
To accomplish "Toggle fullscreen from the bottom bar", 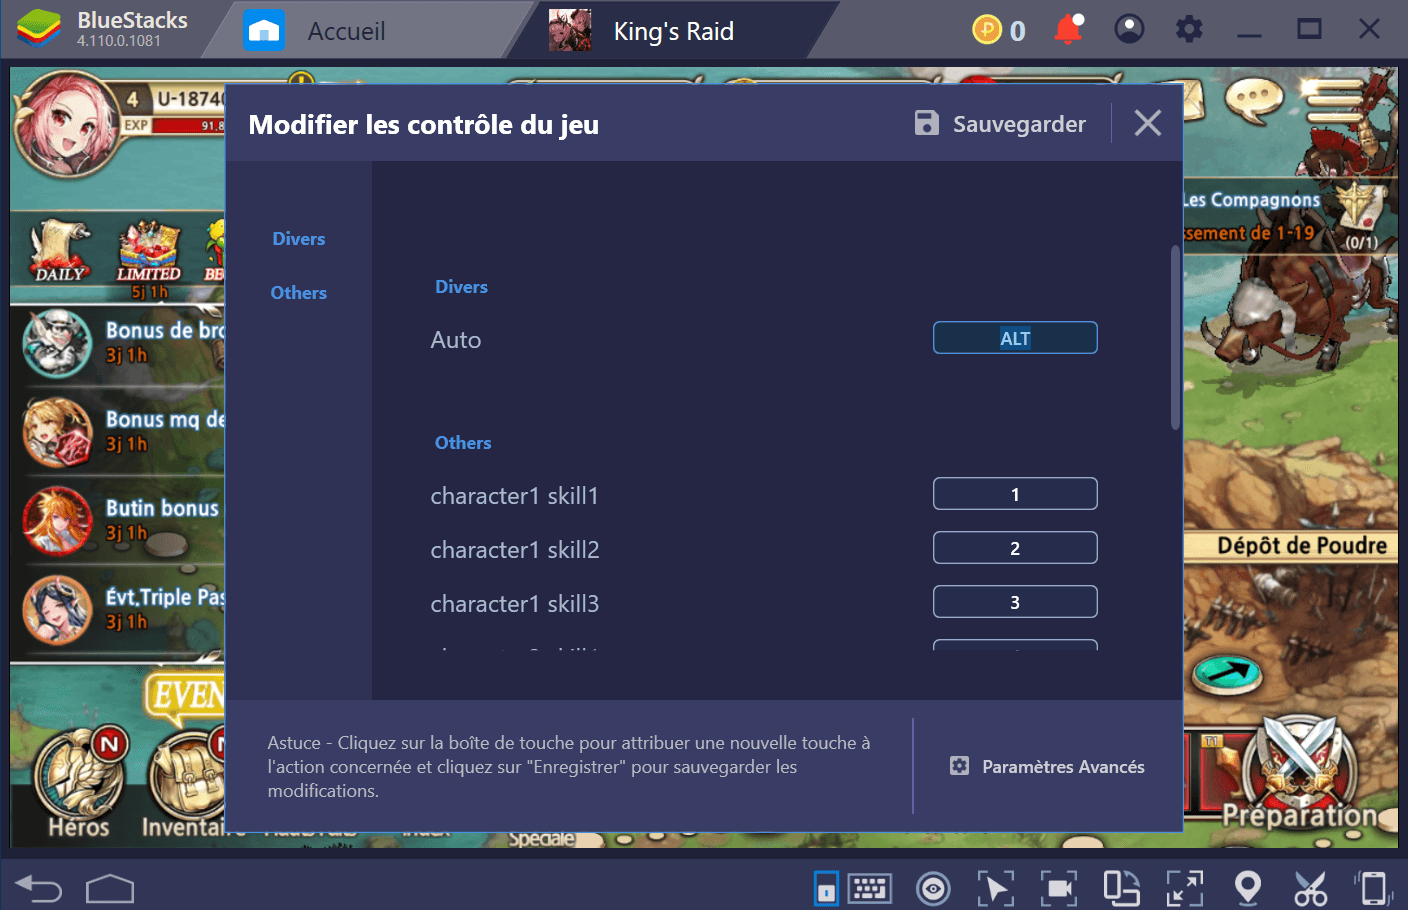I will 1184,888.
